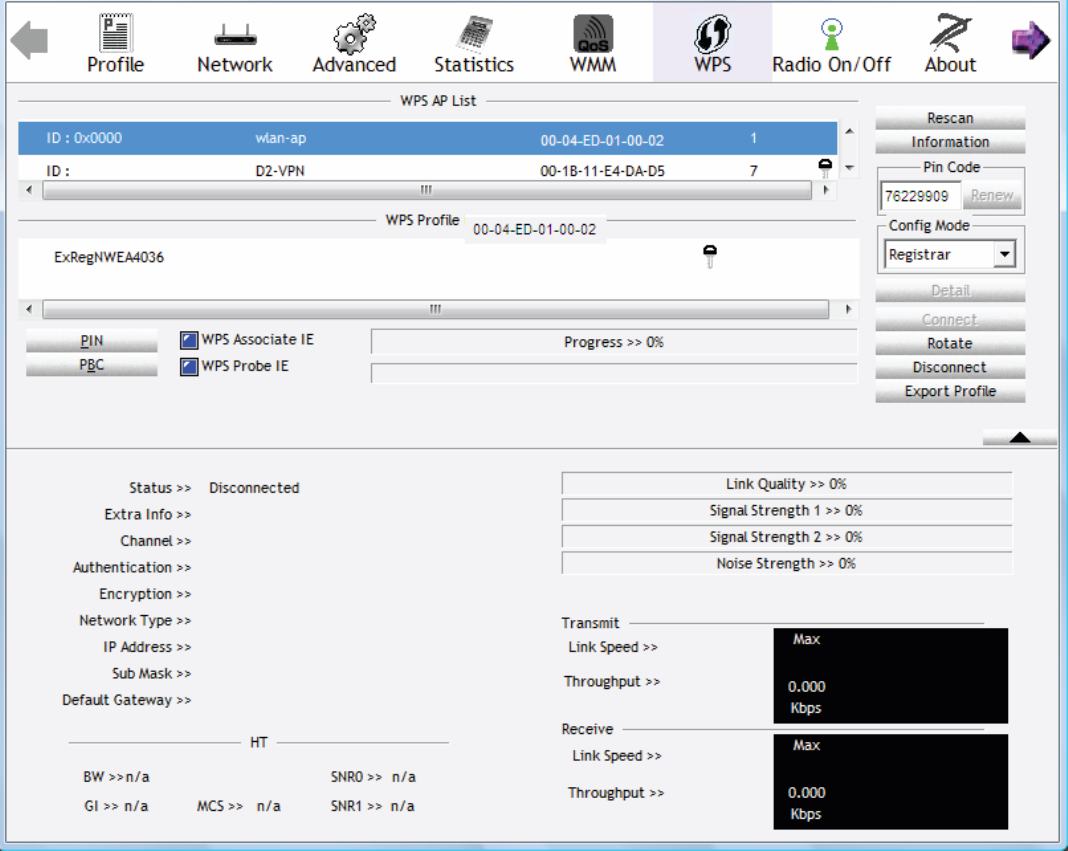Viewport: 1068px width, 851px height.
Task: Open the About icon
Action: 951,33
